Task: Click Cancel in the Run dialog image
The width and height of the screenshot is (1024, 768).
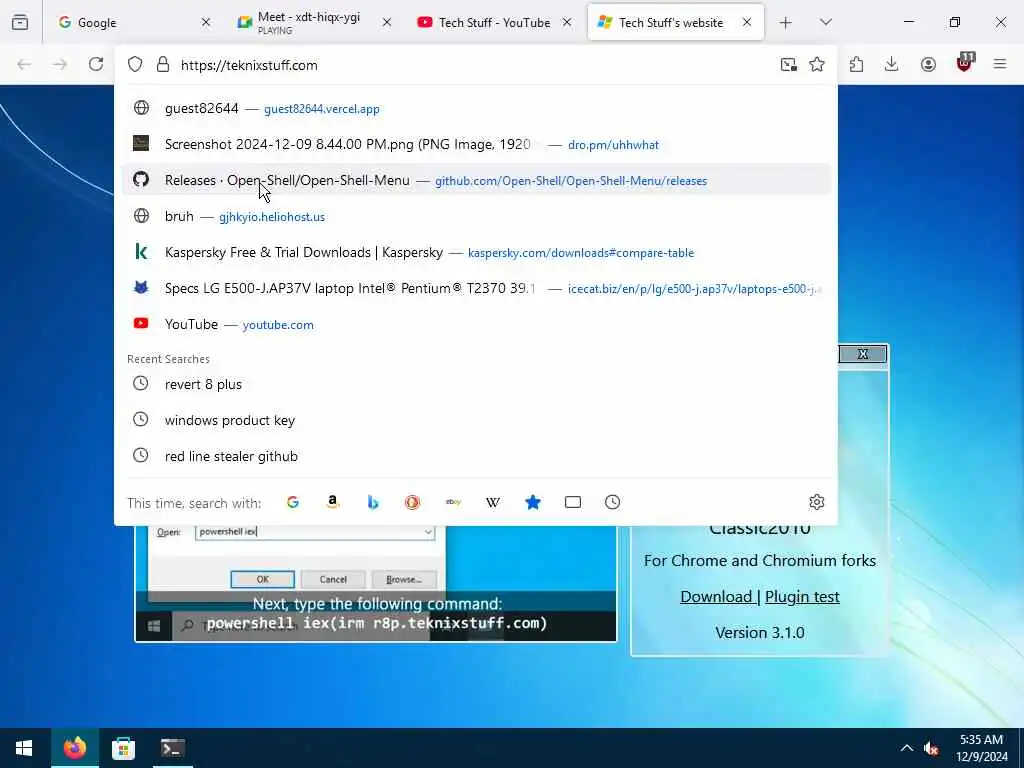Action: pos(333,579)
